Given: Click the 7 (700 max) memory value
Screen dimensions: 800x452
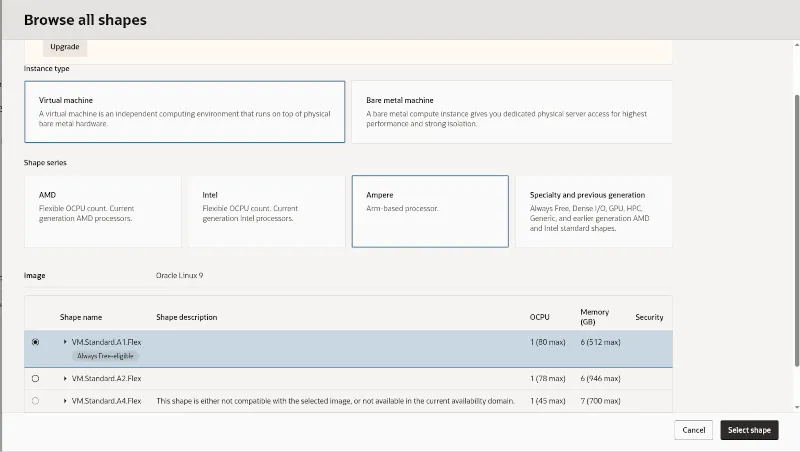Looking at the screenshot, I should pyautogui.click(x=600, y=401).
